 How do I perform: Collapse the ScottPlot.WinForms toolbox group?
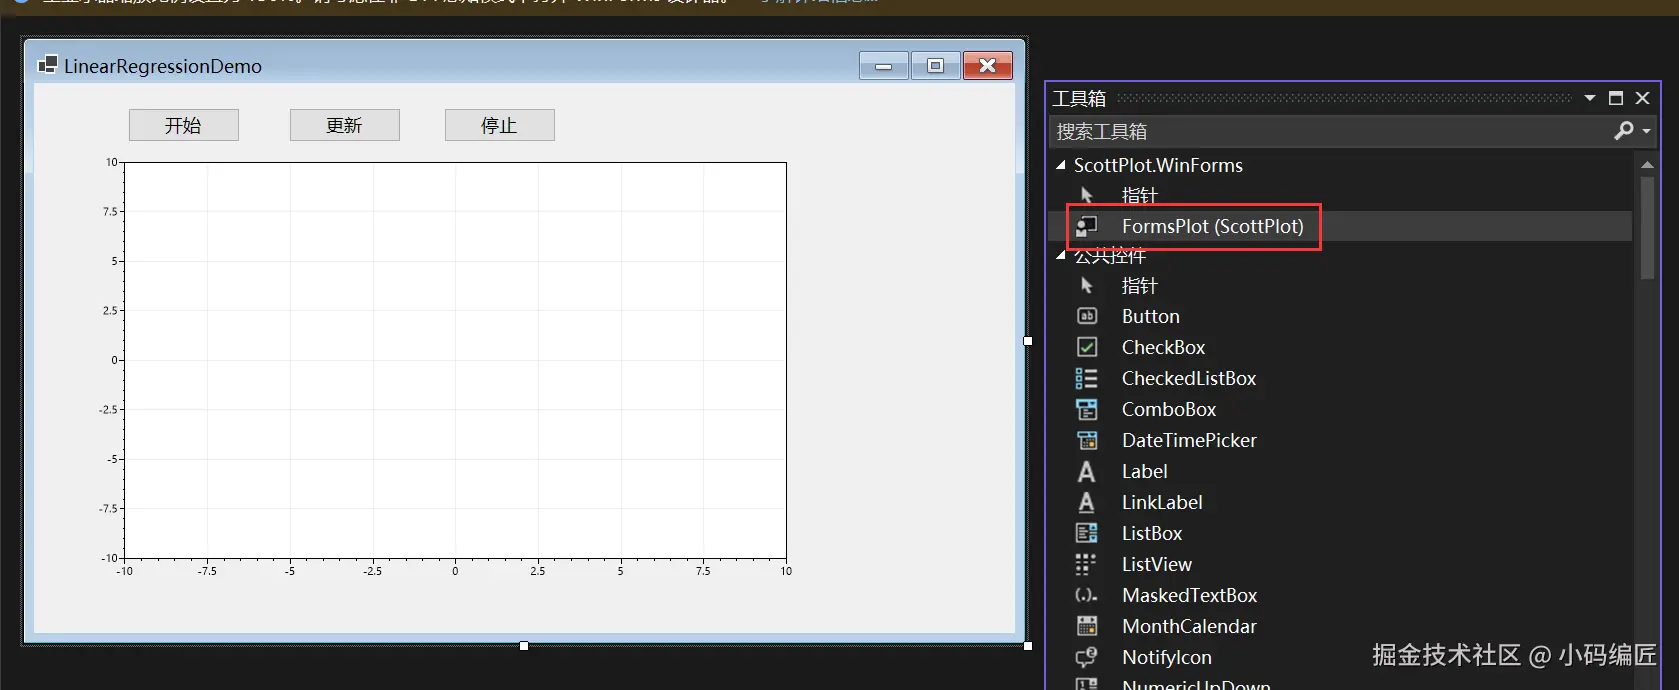coord(1061,165)
